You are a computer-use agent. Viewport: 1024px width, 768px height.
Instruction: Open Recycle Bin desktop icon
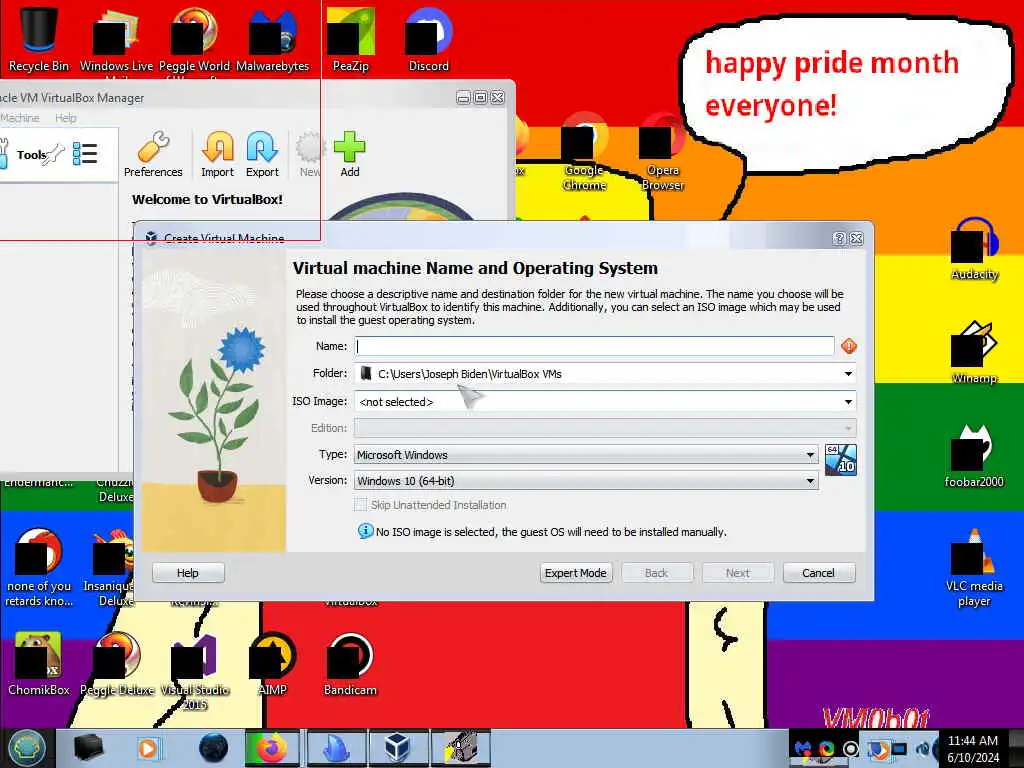pyautogui.click(x=39, y=39)
